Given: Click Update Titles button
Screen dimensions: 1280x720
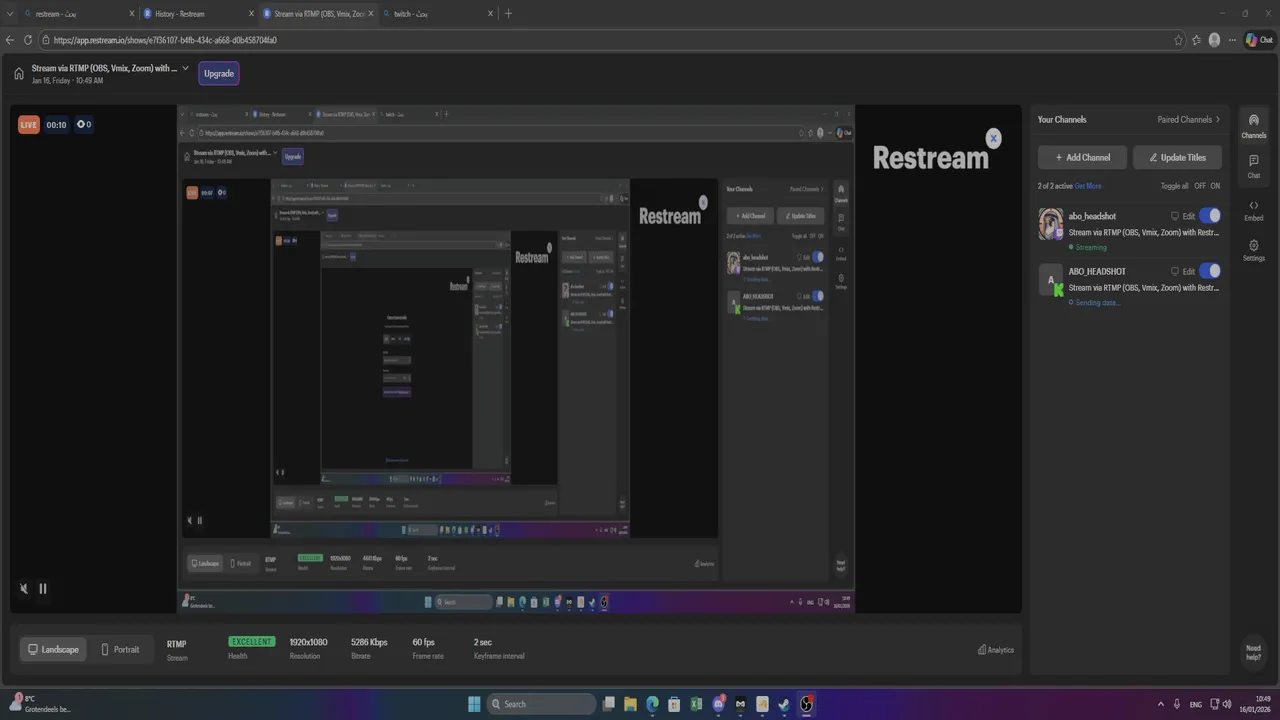Looking at the screenshot, I should point(1177,157).
